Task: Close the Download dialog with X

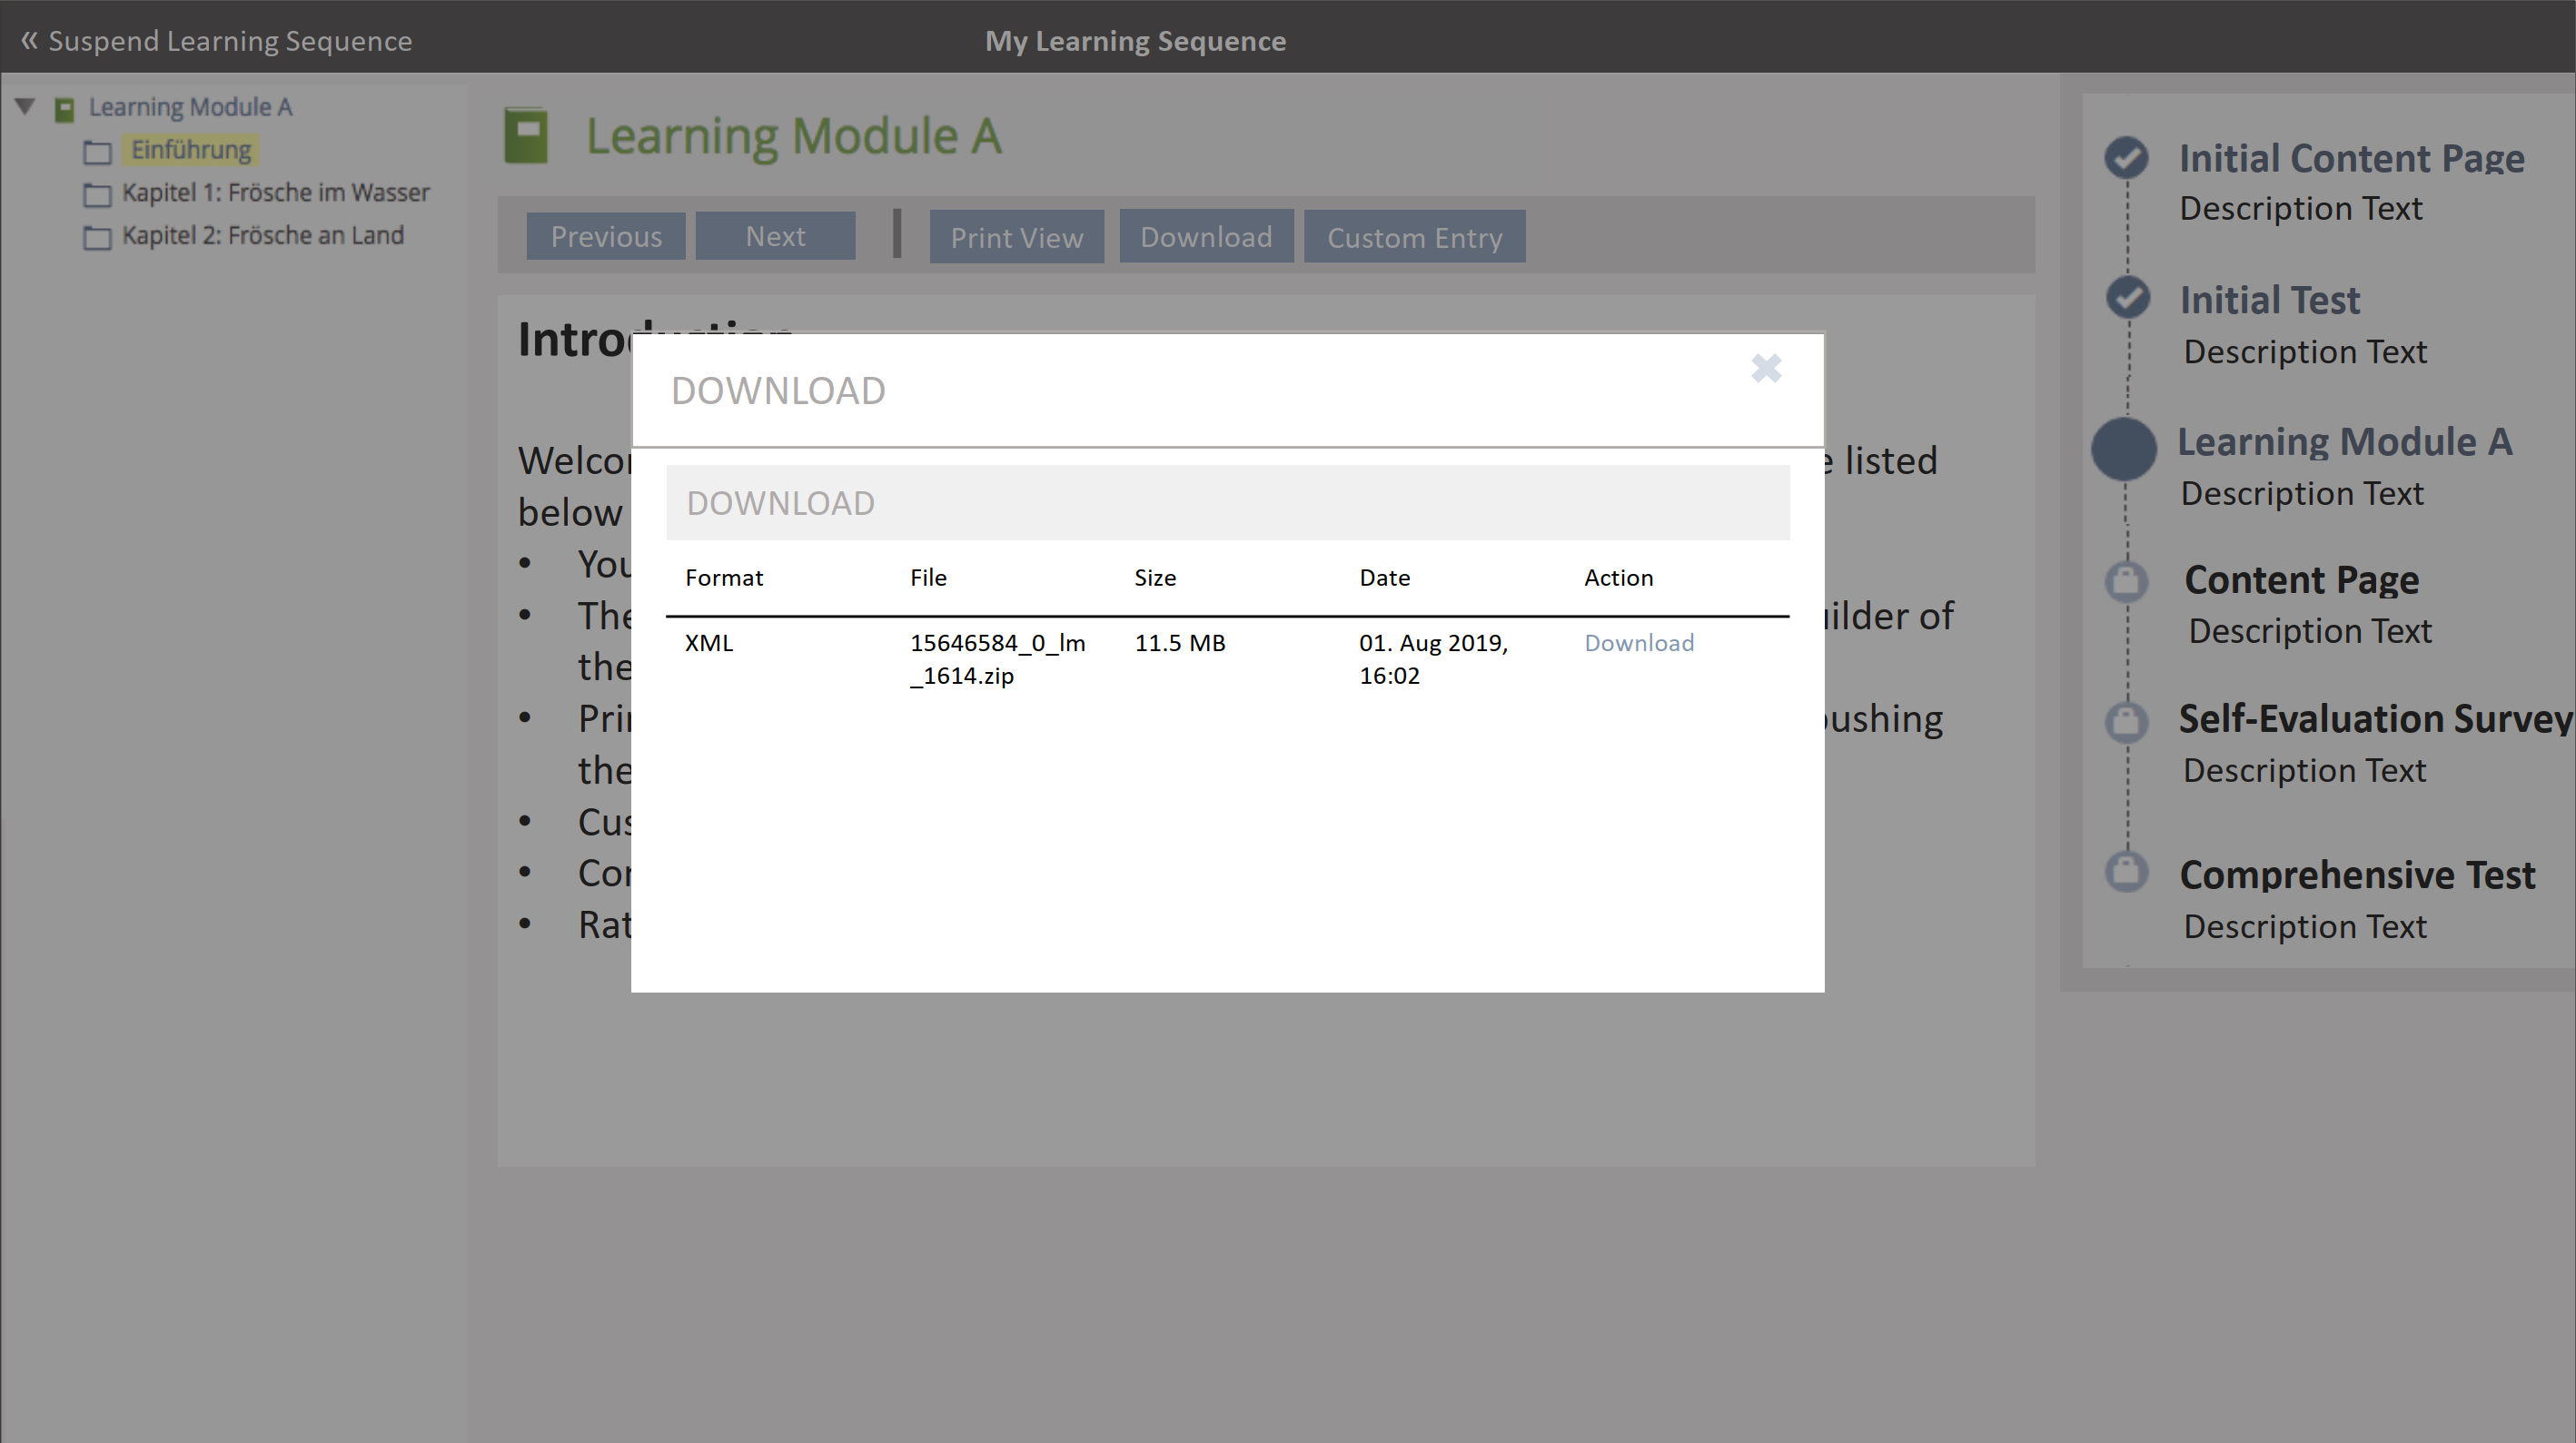Action: click(1766, 368)
